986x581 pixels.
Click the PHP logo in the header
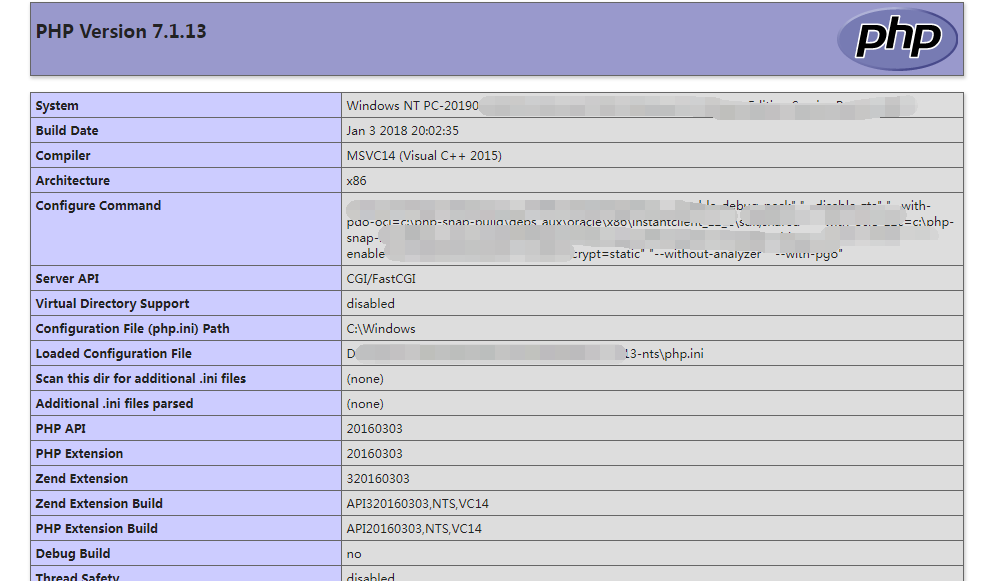click(x=897, y=39)
